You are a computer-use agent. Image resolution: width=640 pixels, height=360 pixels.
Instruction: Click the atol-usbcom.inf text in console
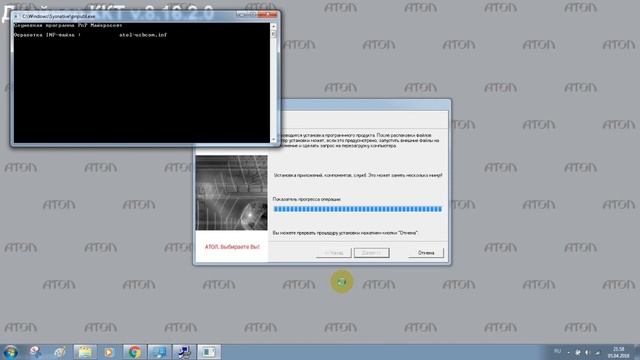click(x=143, y=35)
